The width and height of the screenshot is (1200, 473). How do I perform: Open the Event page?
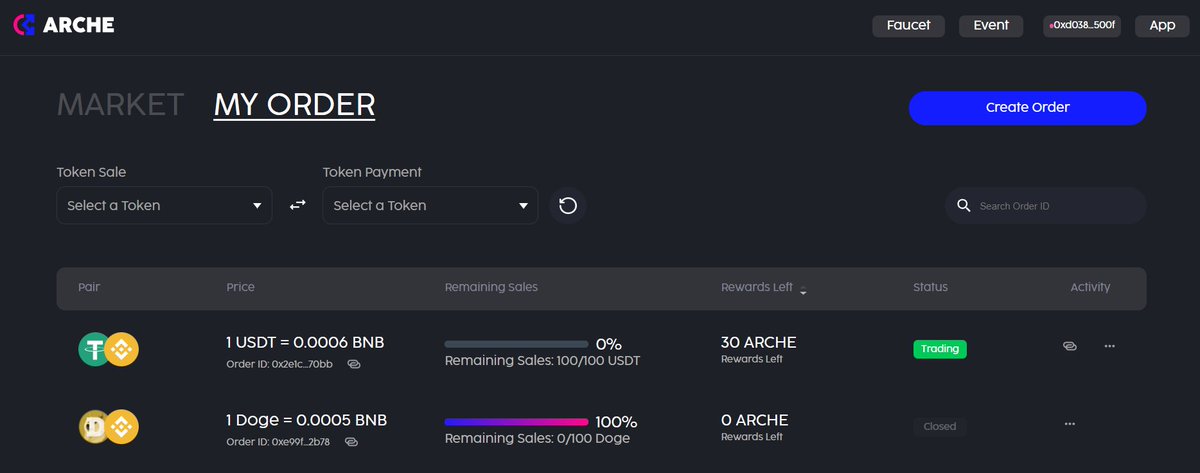tap(991, 26)
